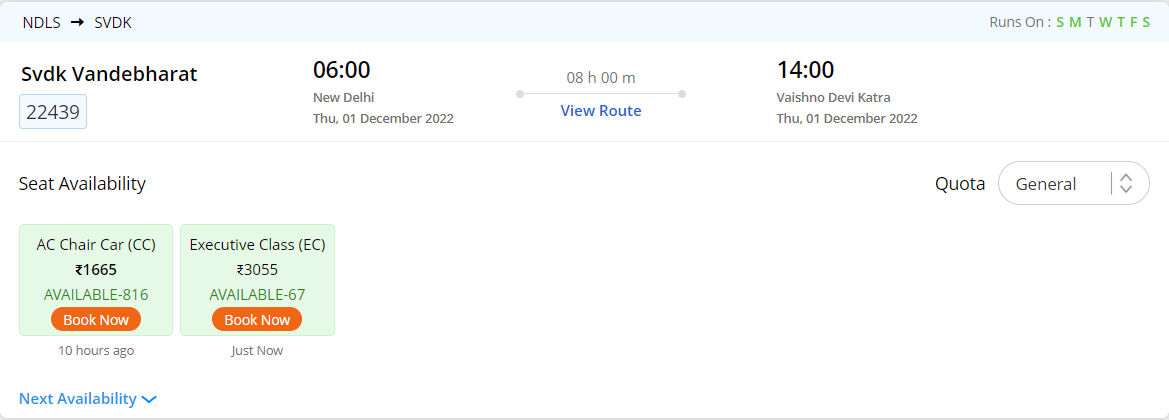Book Now for AC Chair Car

pos(96,320)
